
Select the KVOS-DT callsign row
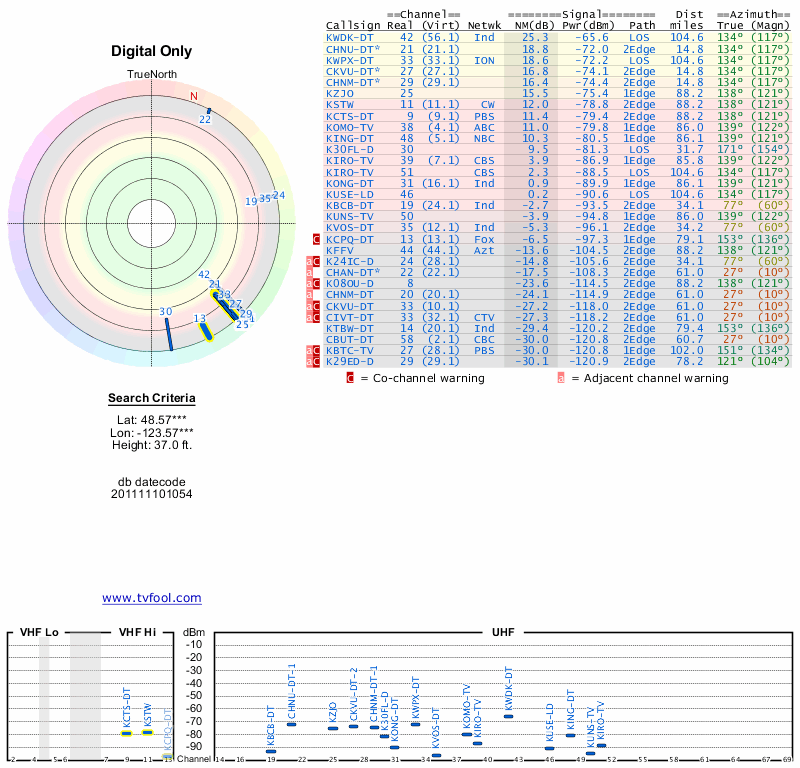coord(350,228)
